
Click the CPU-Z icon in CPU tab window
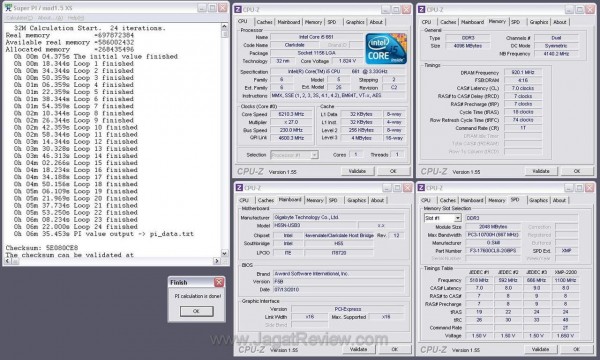click(x=238, y=10)
